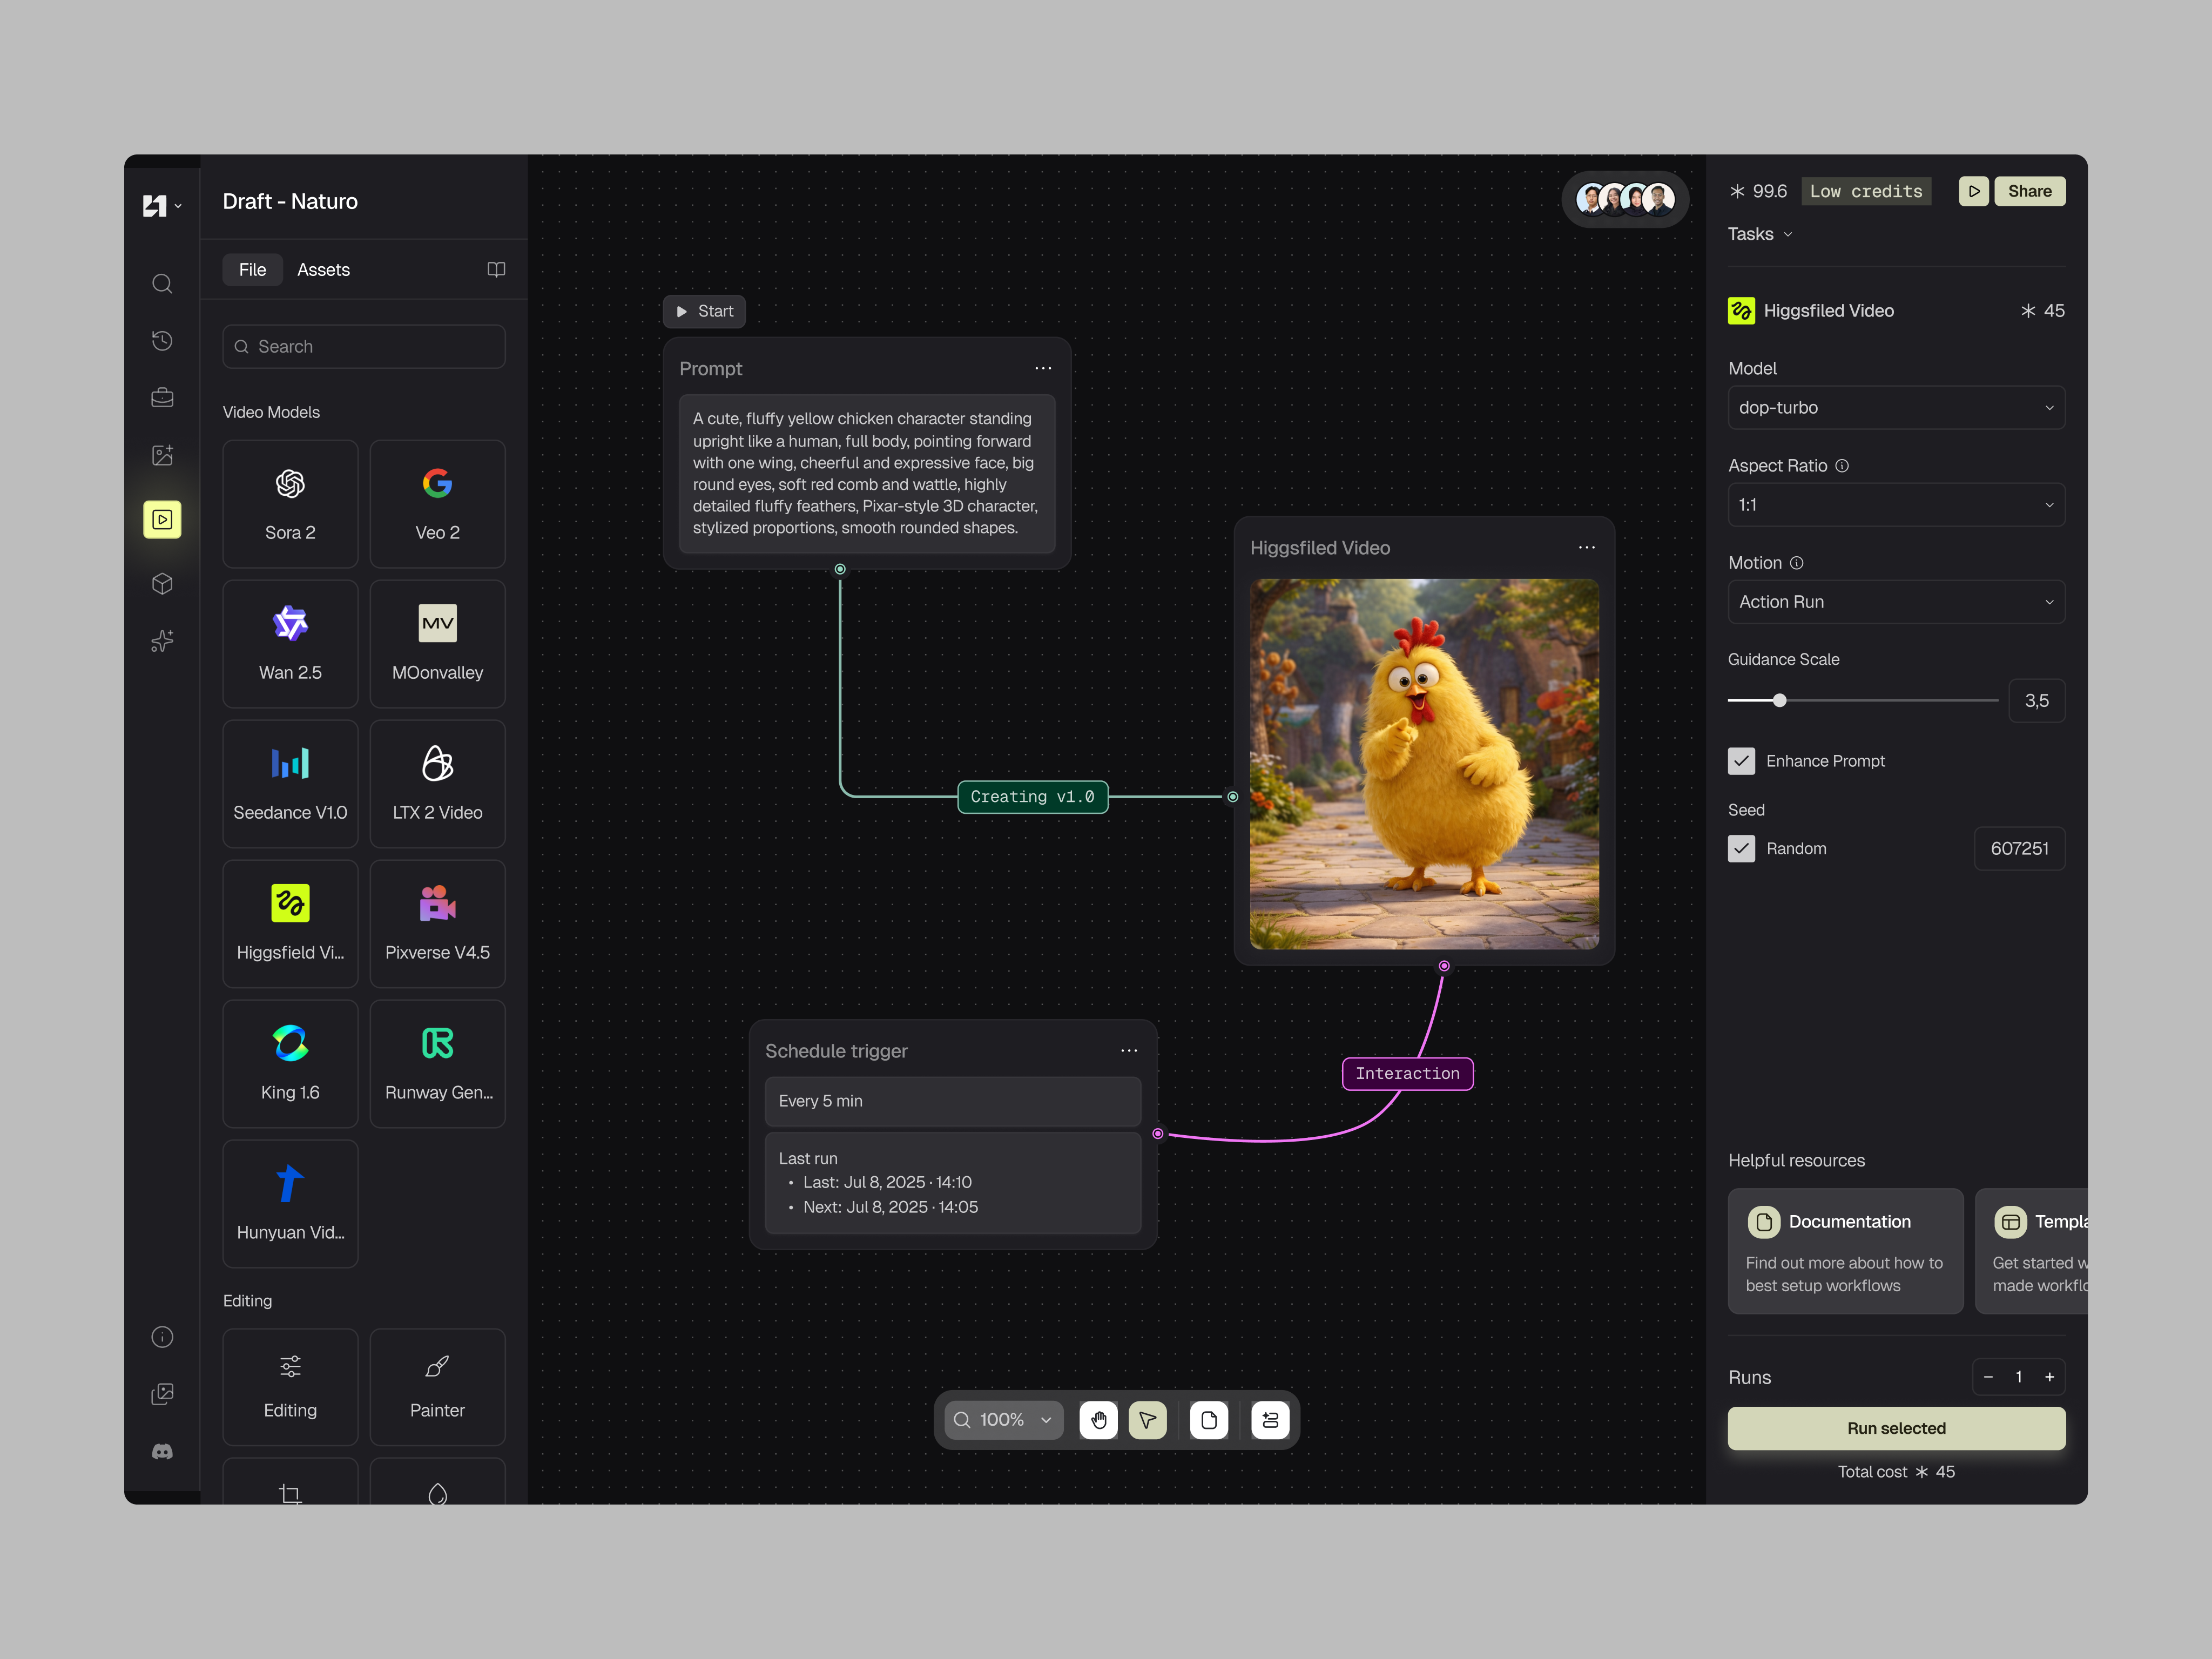
Task: Open the Templates resource card
Action: click(x=2031, y=1250)
